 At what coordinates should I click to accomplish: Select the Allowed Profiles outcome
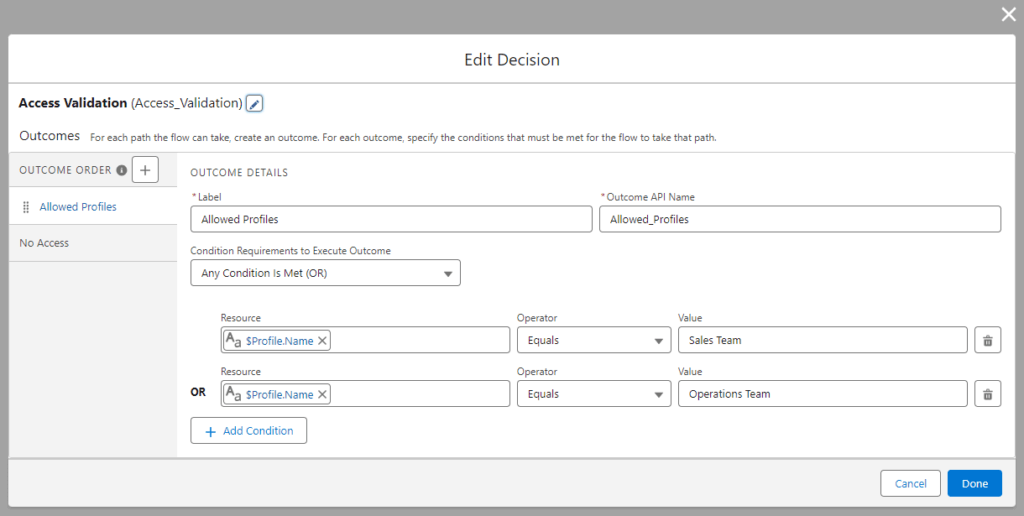[x=78, y=207]
